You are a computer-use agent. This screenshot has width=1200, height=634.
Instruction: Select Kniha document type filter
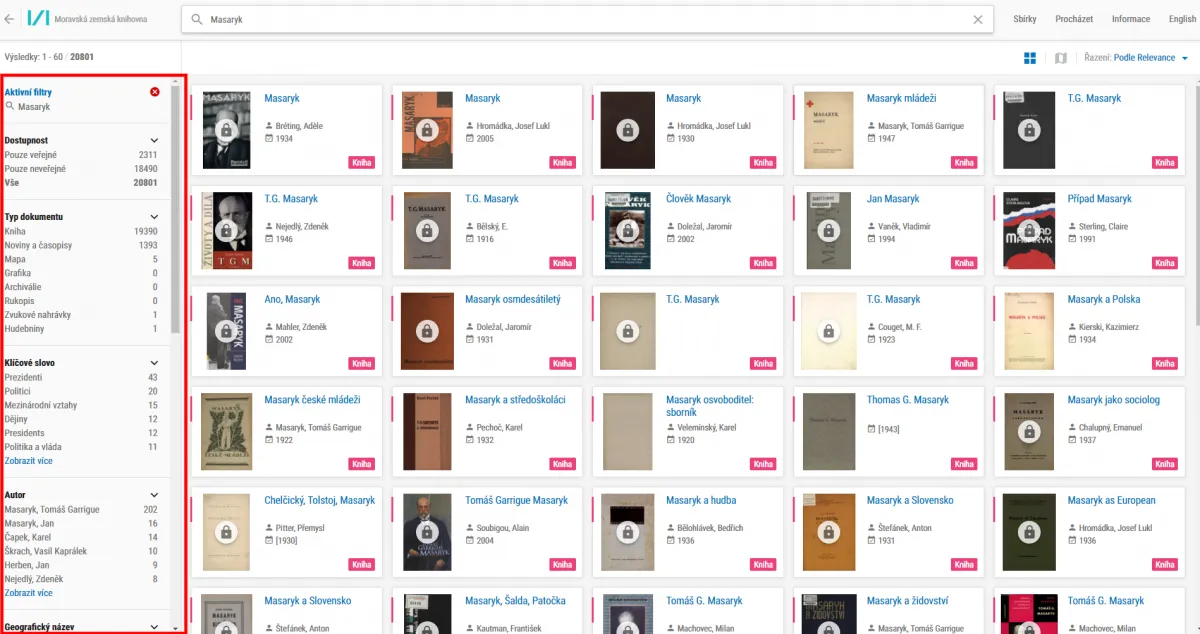[15, 231]
